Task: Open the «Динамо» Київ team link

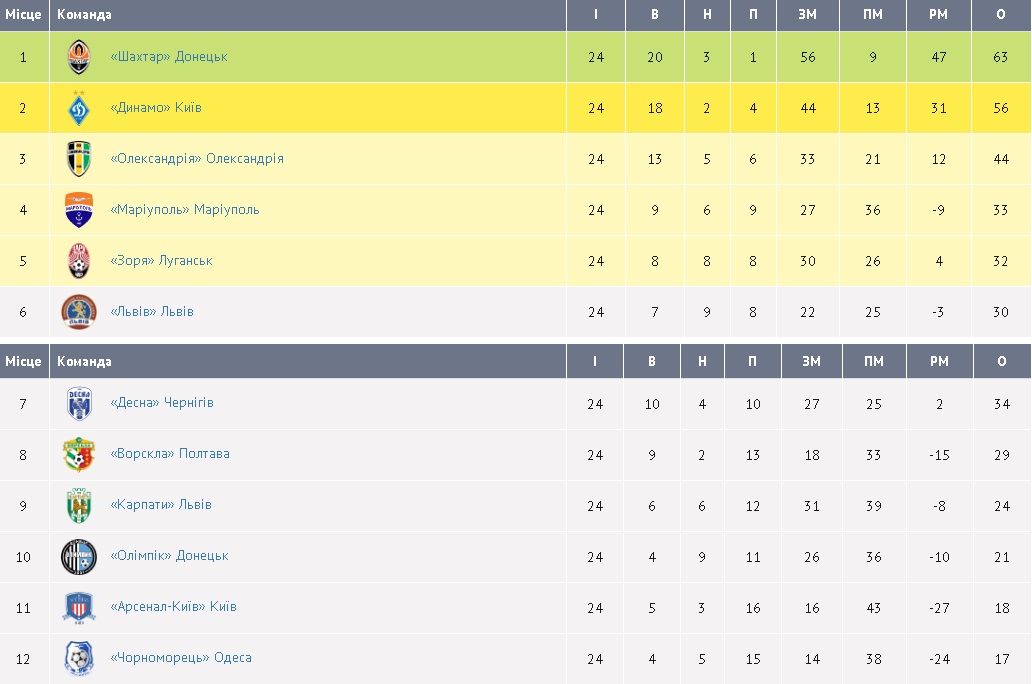Action: (156, 108)
